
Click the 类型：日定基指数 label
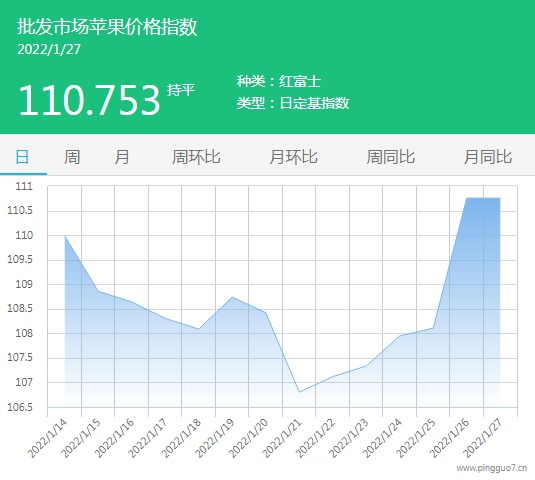[293, 103]
